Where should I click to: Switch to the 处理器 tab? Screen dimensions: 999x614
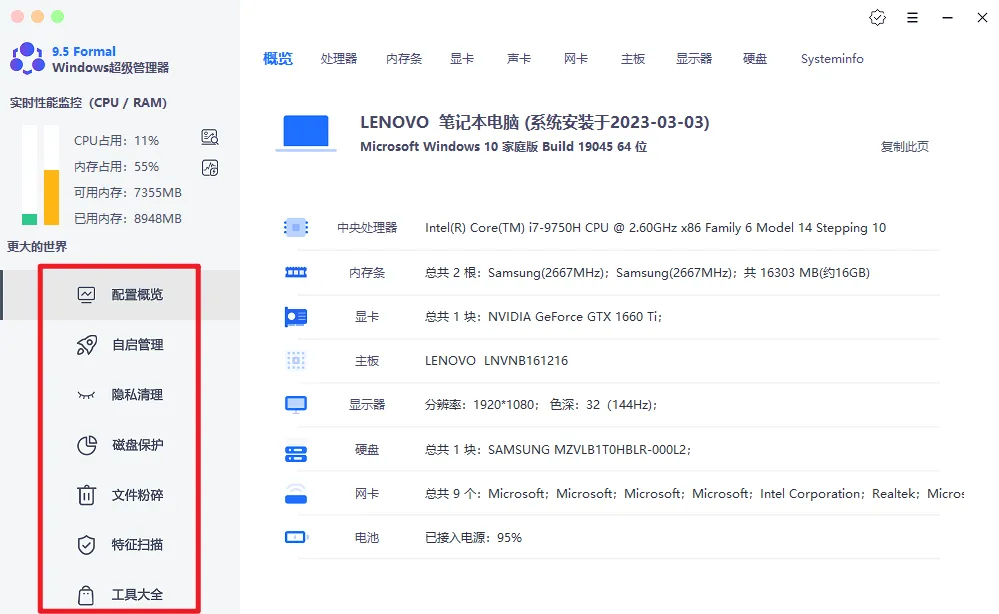tap(339, 59)
